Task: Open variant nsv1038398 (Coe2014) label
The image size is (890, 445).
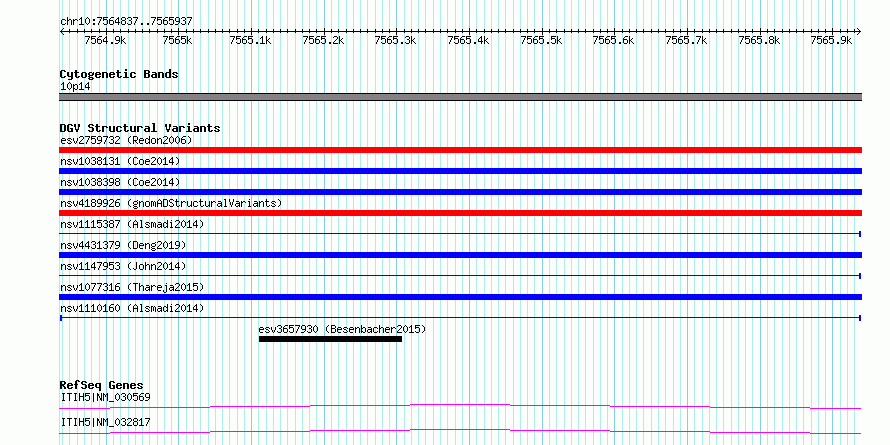Action: pyautogui.click(x=120, y=182)
